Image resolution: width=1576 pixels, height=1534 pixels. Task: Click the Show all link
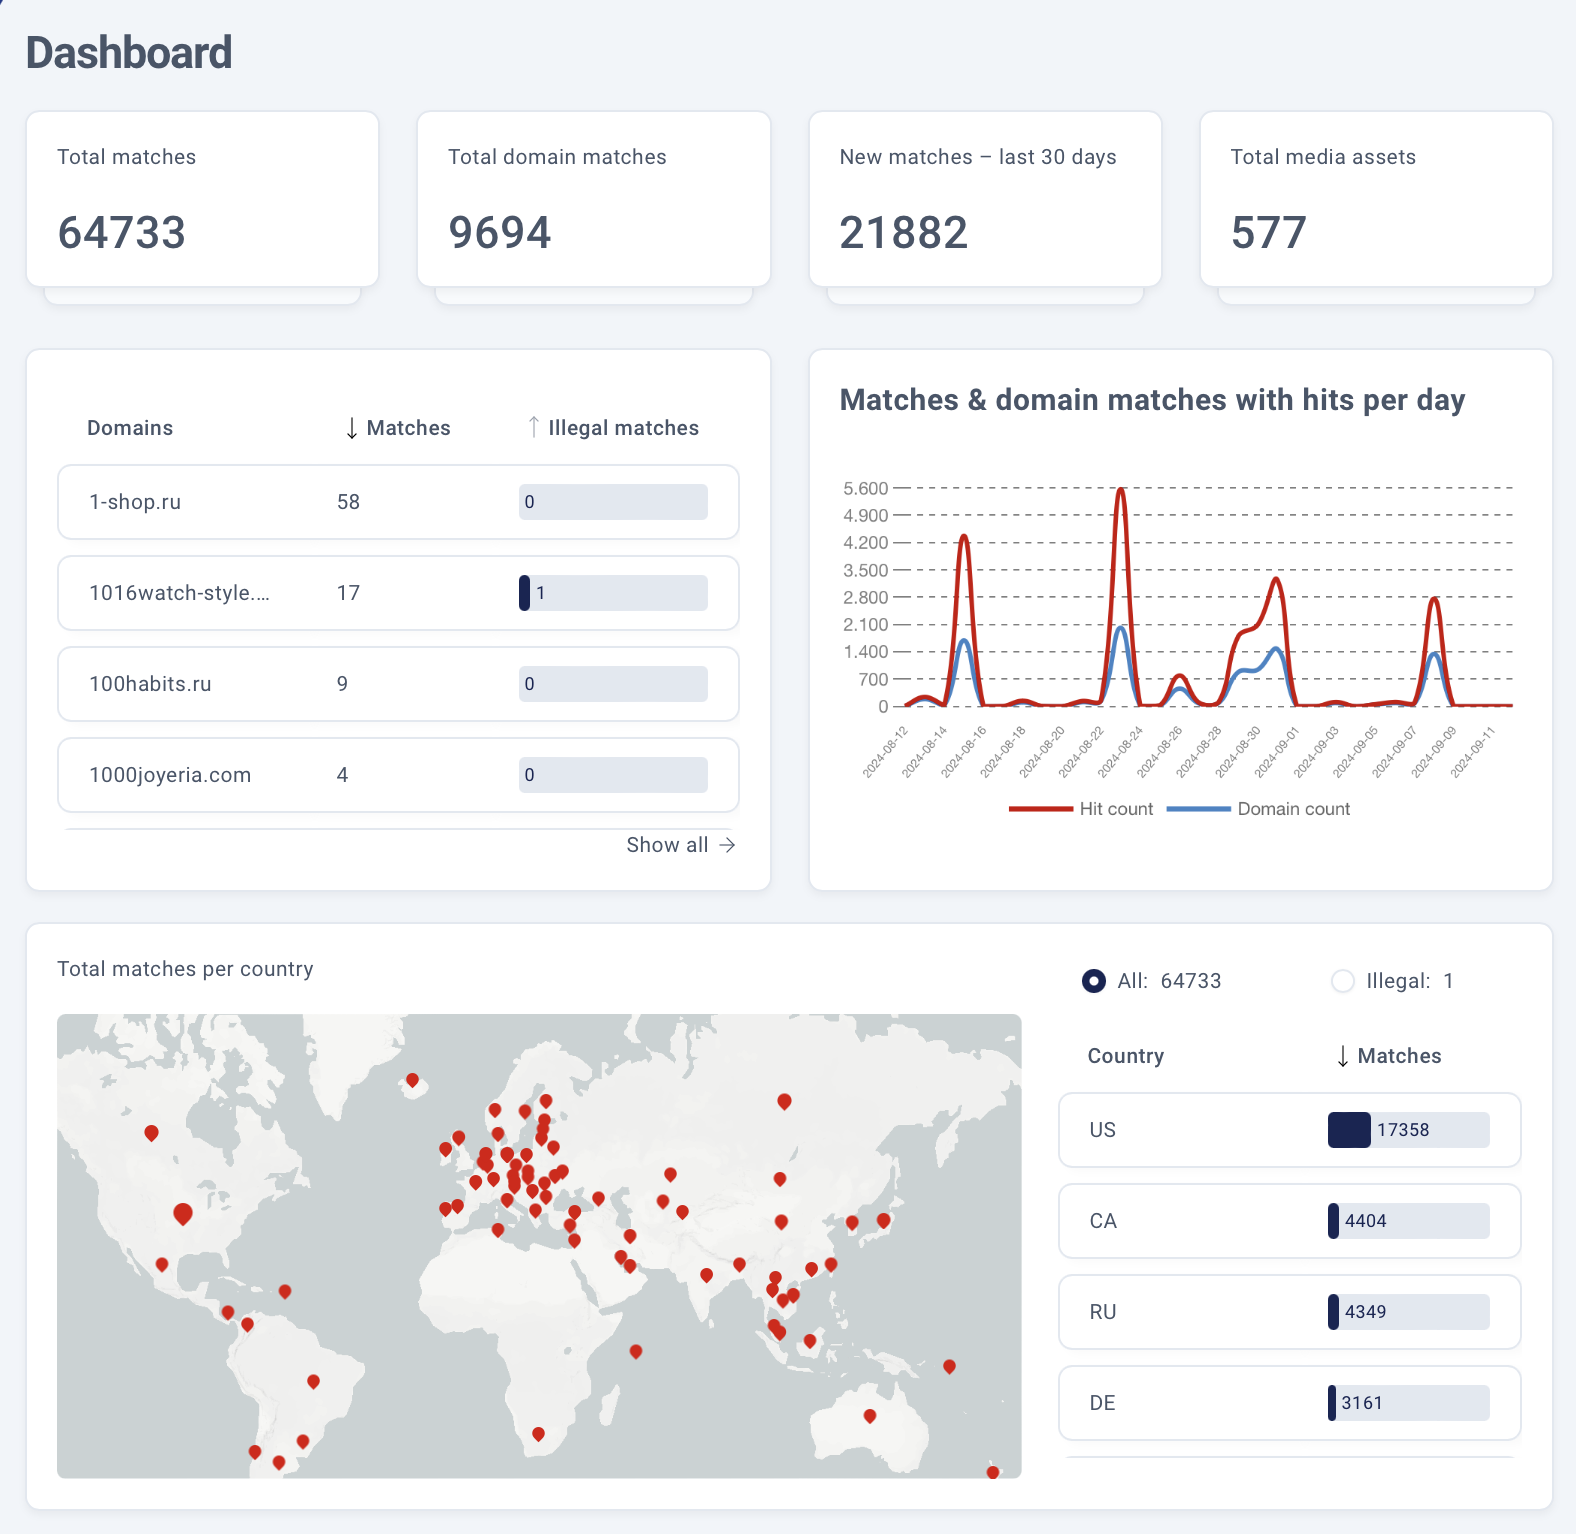tap(680, 845)
